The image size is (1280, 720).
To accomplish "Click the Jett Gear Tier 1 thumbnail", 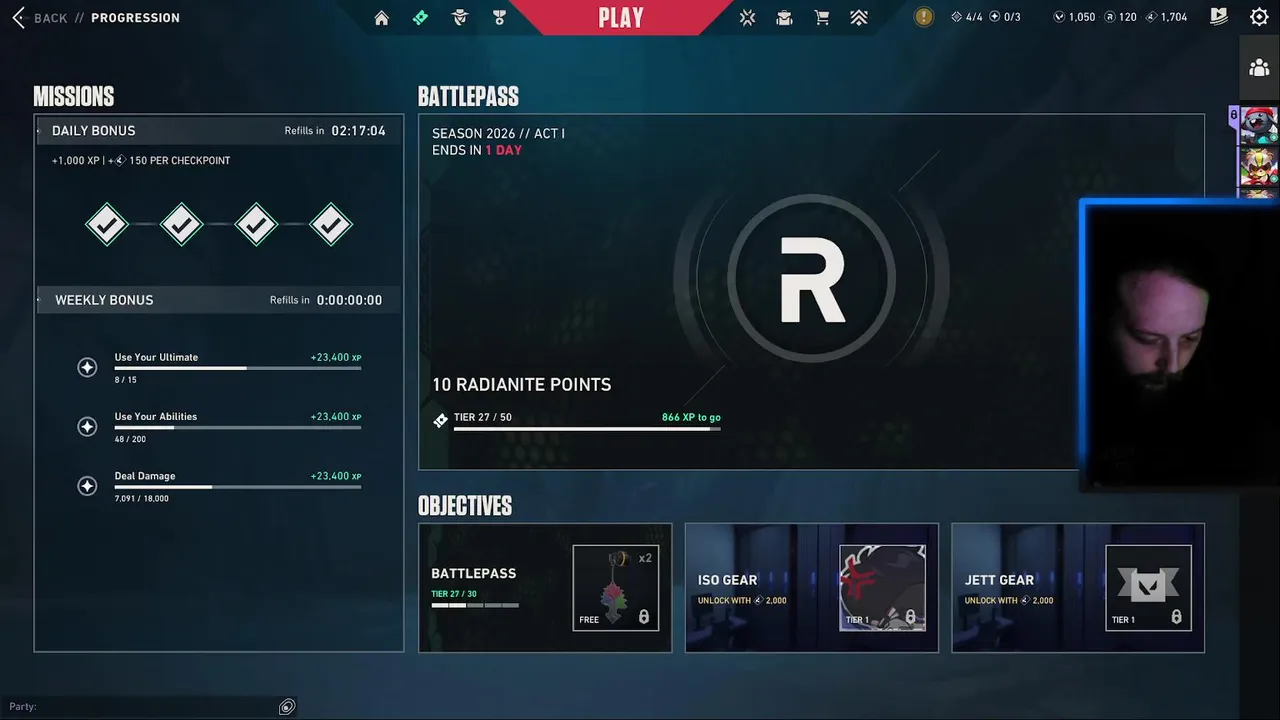I will pos(1148,588).
